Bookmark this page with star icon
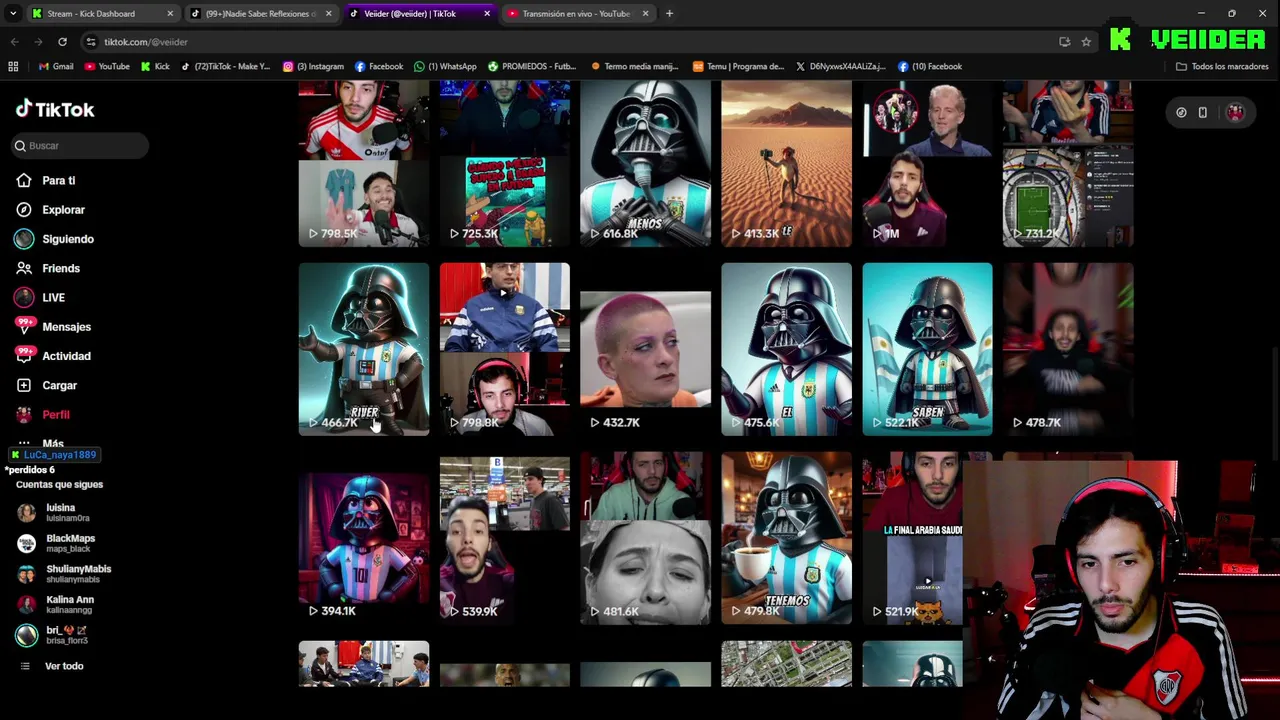Image resolution: width=1280 pixels, height=720 pixels. [x=1086, y=42]
